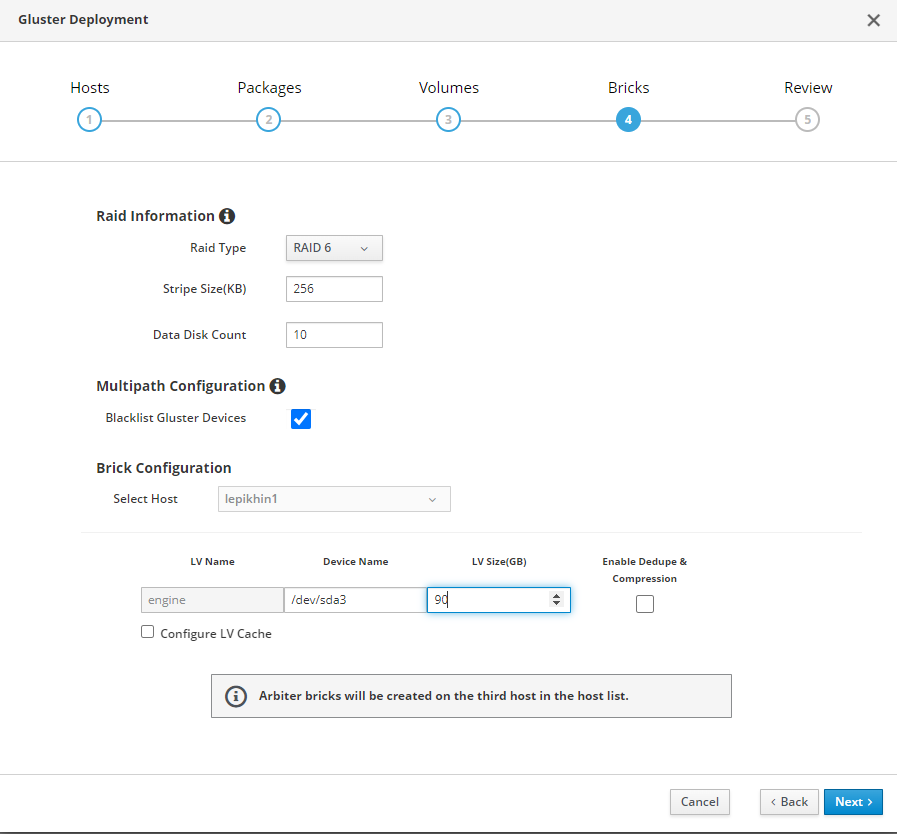Viewport: 897px width, 834px height.
Task: Click the Stripe Size(KB) field
Action: point(334,289)
